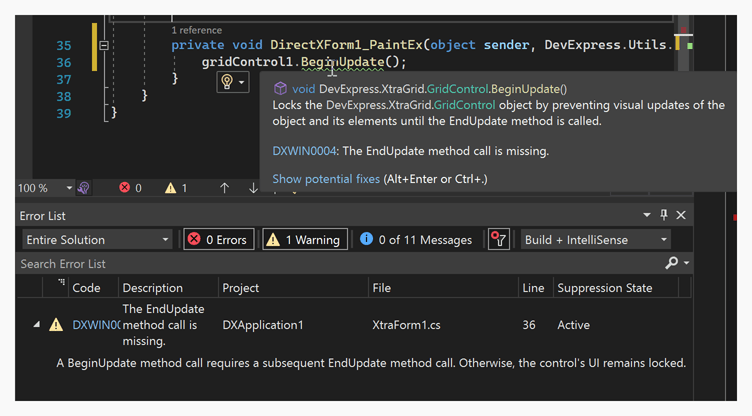The image size is (752, 416).
Task: Open the Error List window options dropdown
Action: click(647, 215)
